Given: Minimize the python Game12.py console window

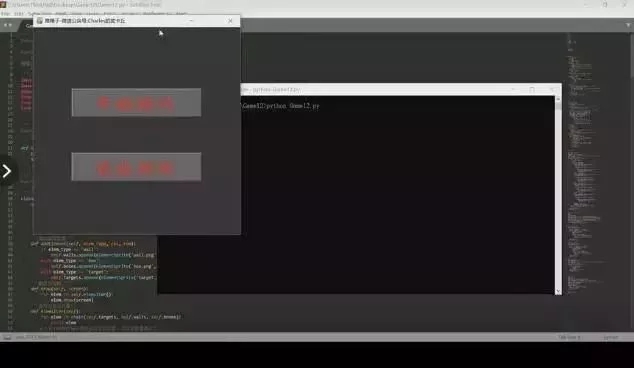Looking at the screenshot, I should [514, 90].
